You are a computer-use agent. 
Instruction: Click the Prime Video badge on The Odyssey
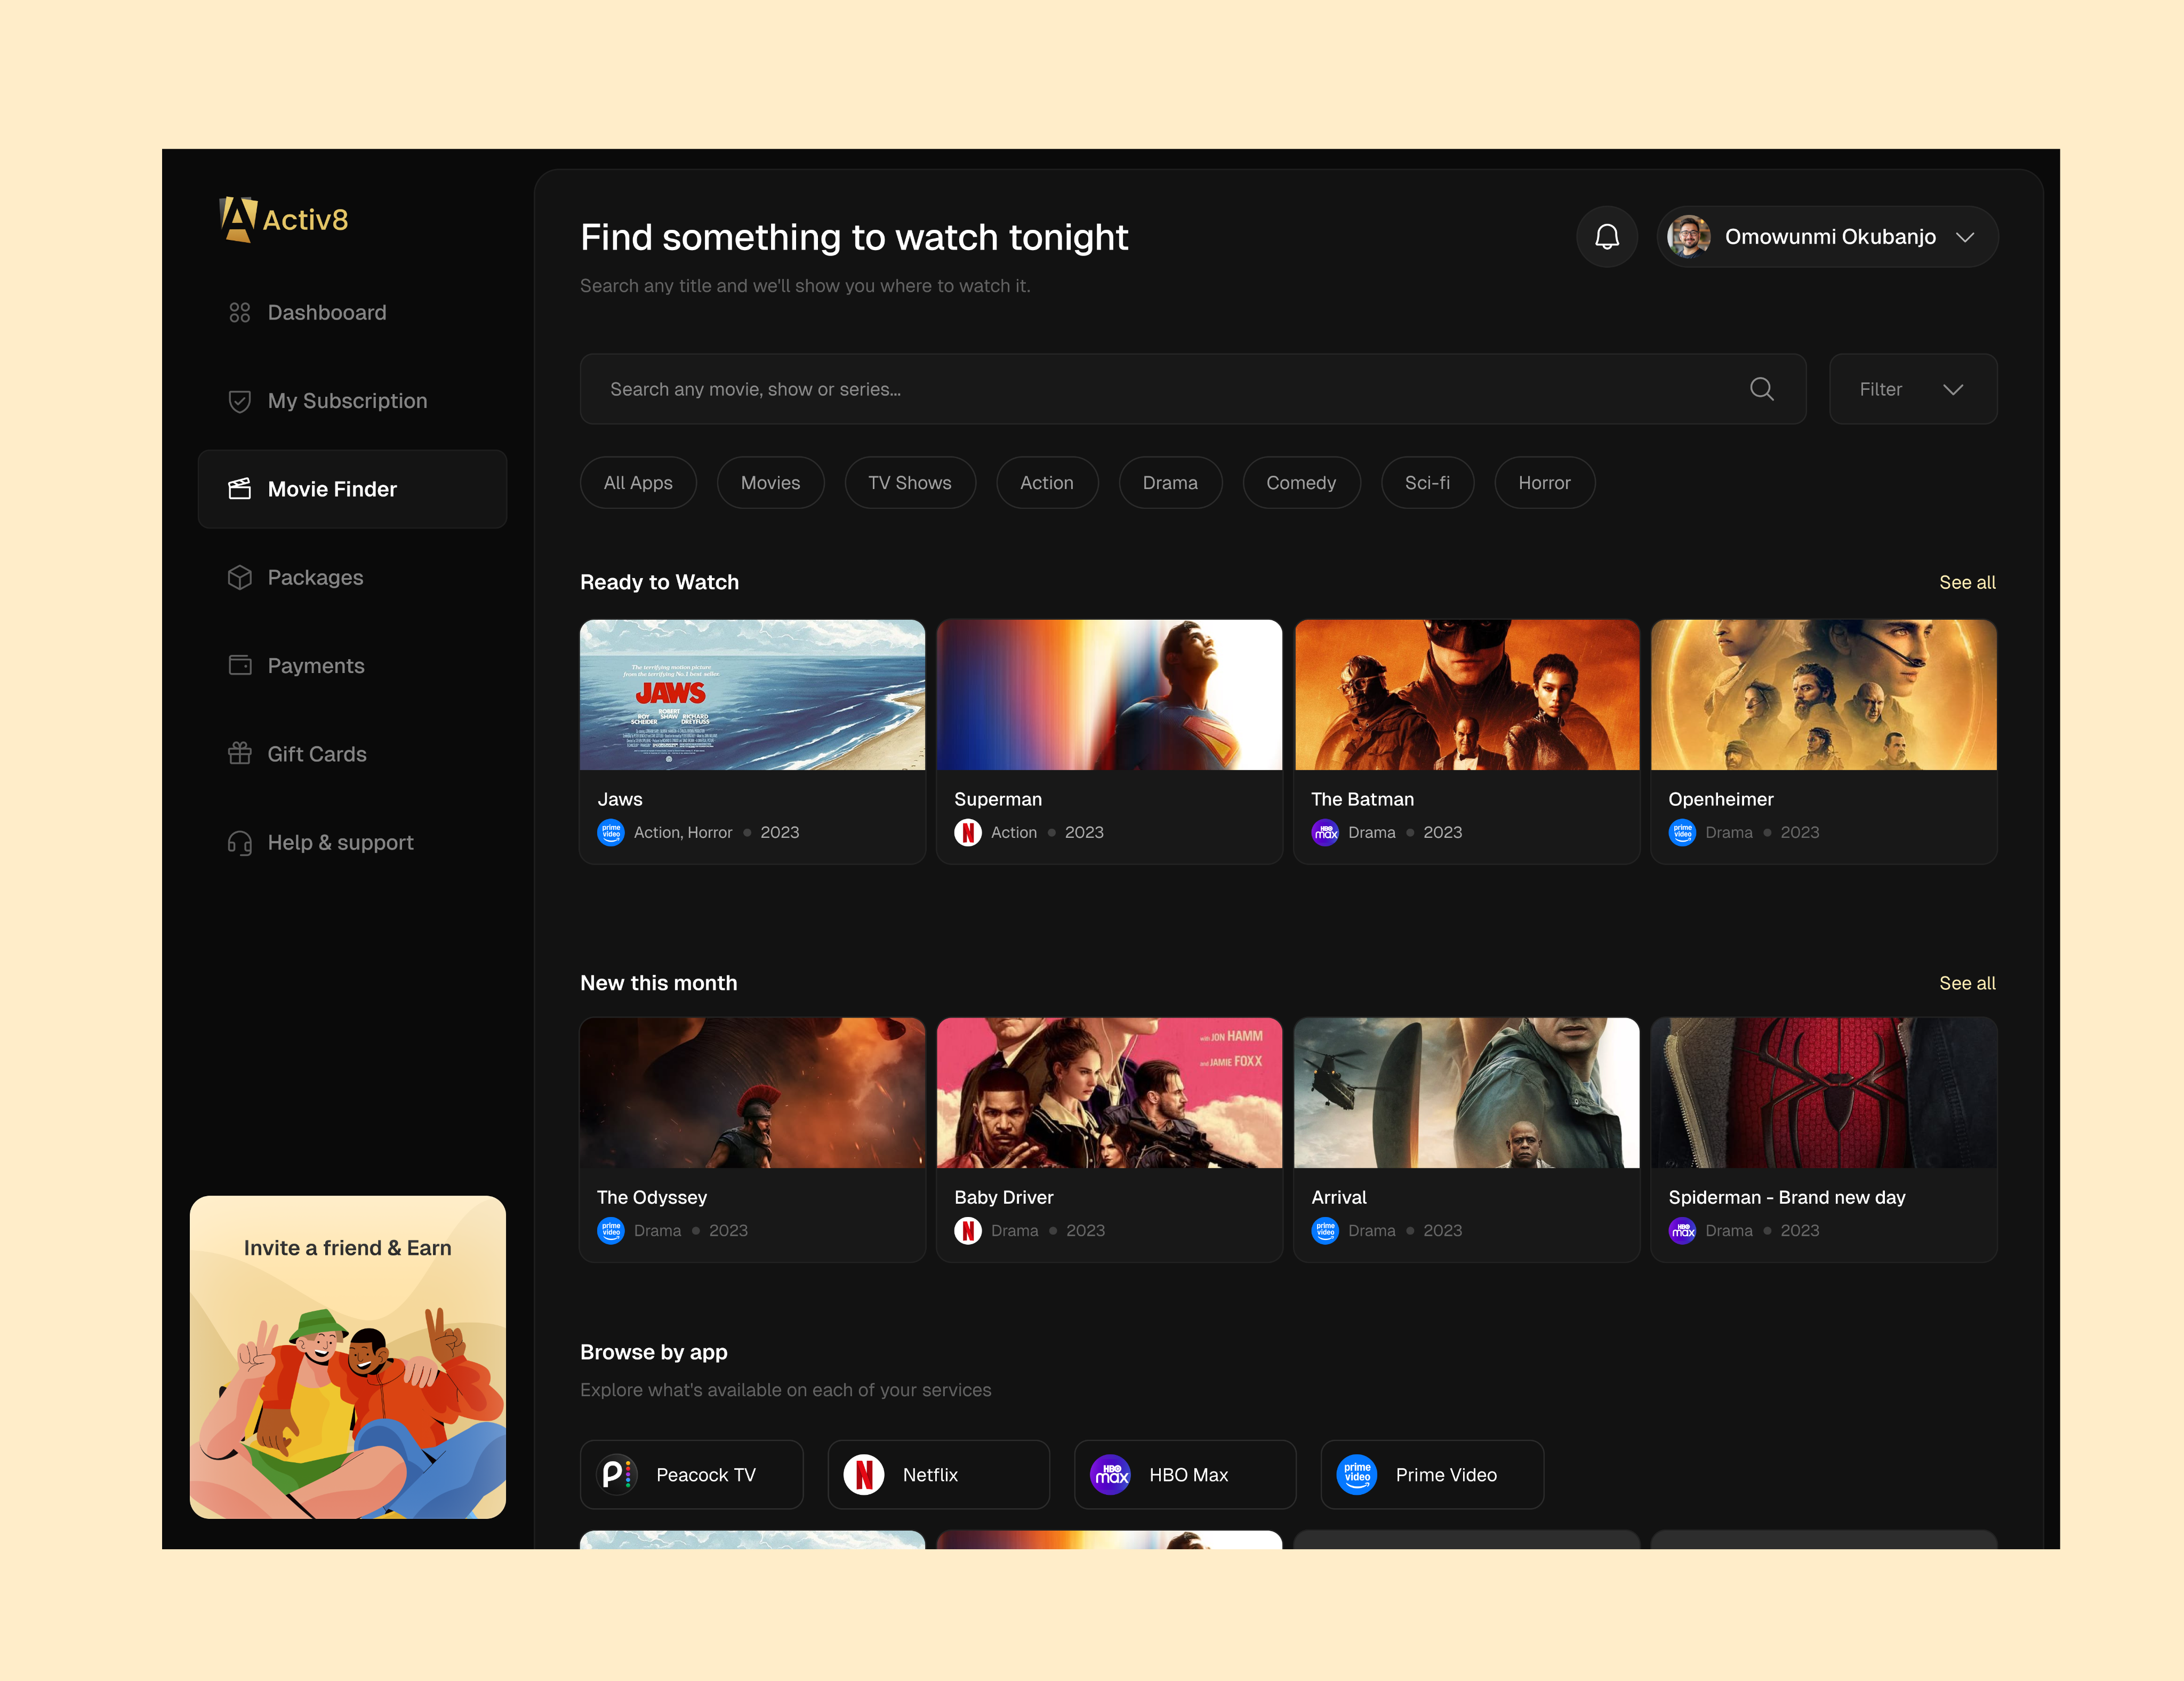click(x=611, y=1230)
